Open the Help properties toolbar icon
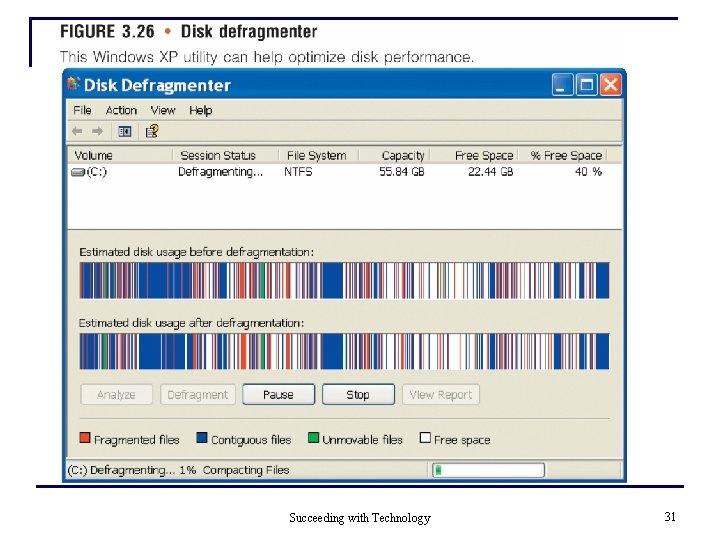Image resolution: width=720 pixels, height=540 pixels. pos(152,131)
